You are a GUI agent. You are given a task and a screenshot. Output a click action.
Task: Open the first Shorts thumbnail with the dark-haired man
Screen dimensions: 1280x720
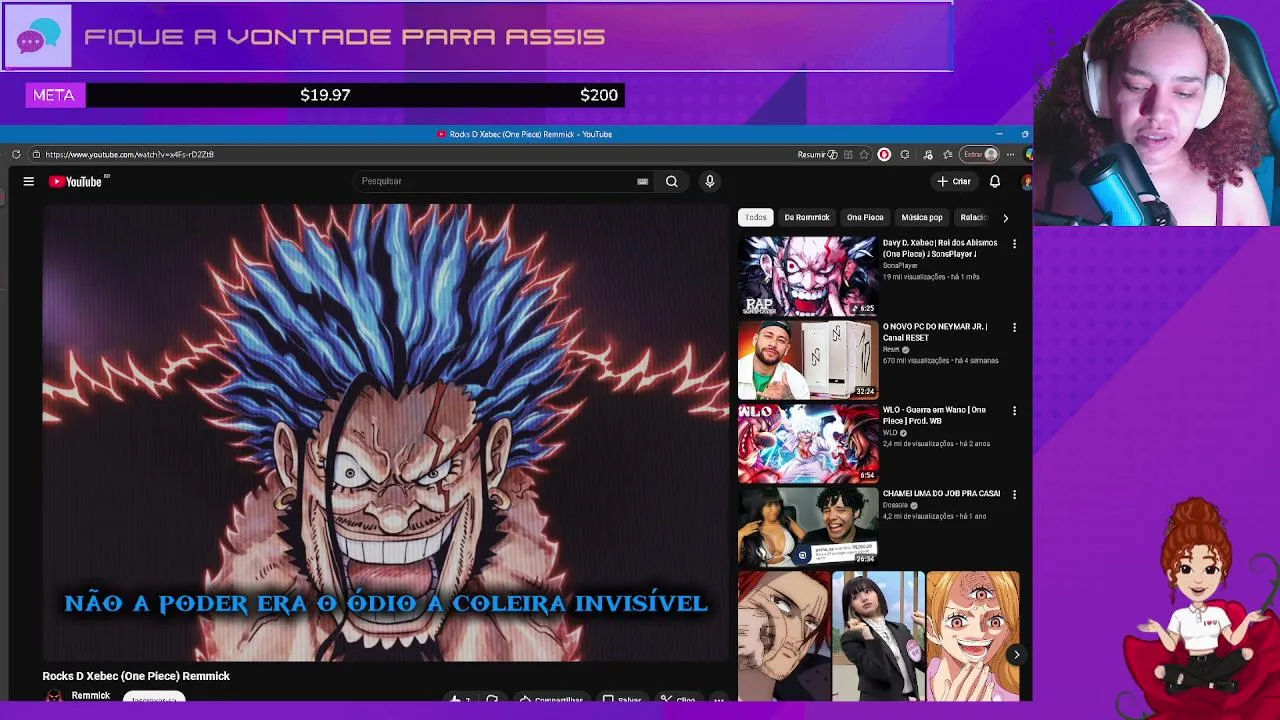pyautogui.click(x=784, y=636)
